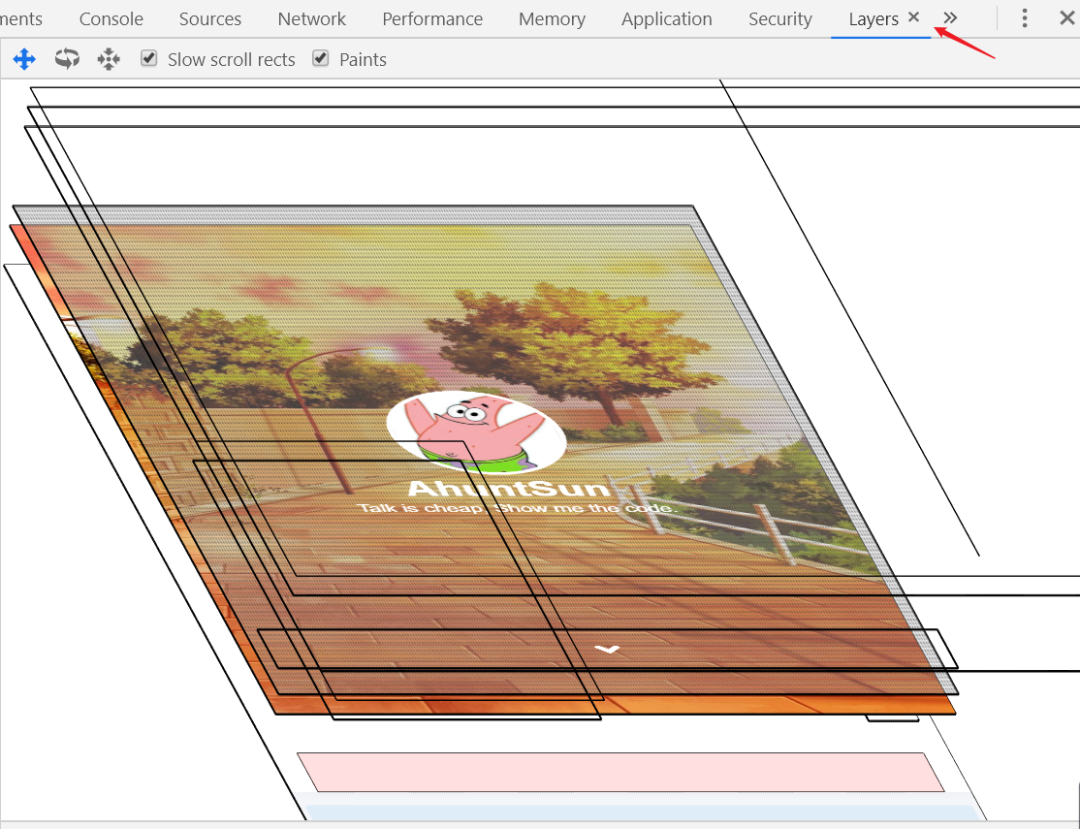This screenshot has height=829, width=1080.
Task: Click the AhuntSun title text
Action: coord(508,489)
